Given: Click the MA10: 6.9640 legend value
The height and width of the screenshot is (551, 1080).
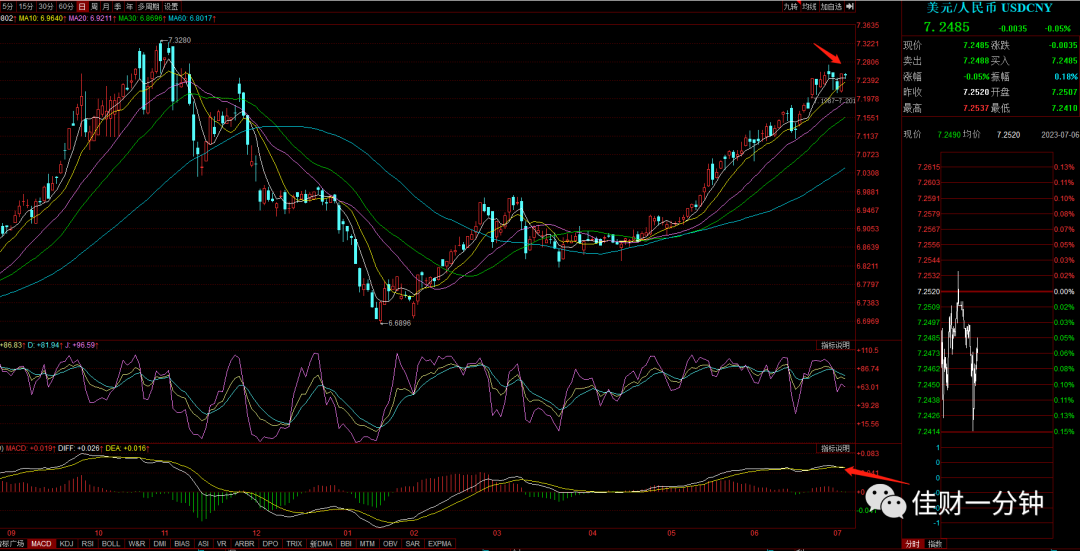Looking at the screenshot, I should (x=41, y=18).
